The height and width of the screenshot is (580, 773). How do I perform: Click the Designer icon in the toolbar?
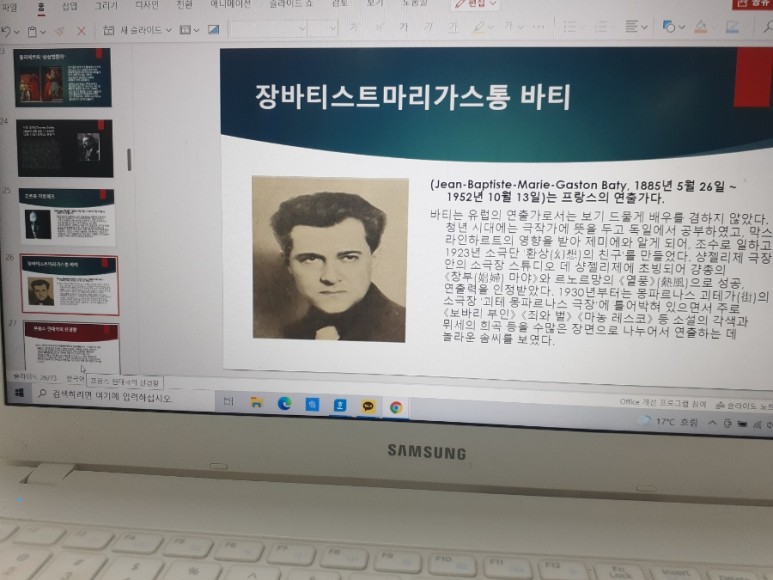(213, 30)
